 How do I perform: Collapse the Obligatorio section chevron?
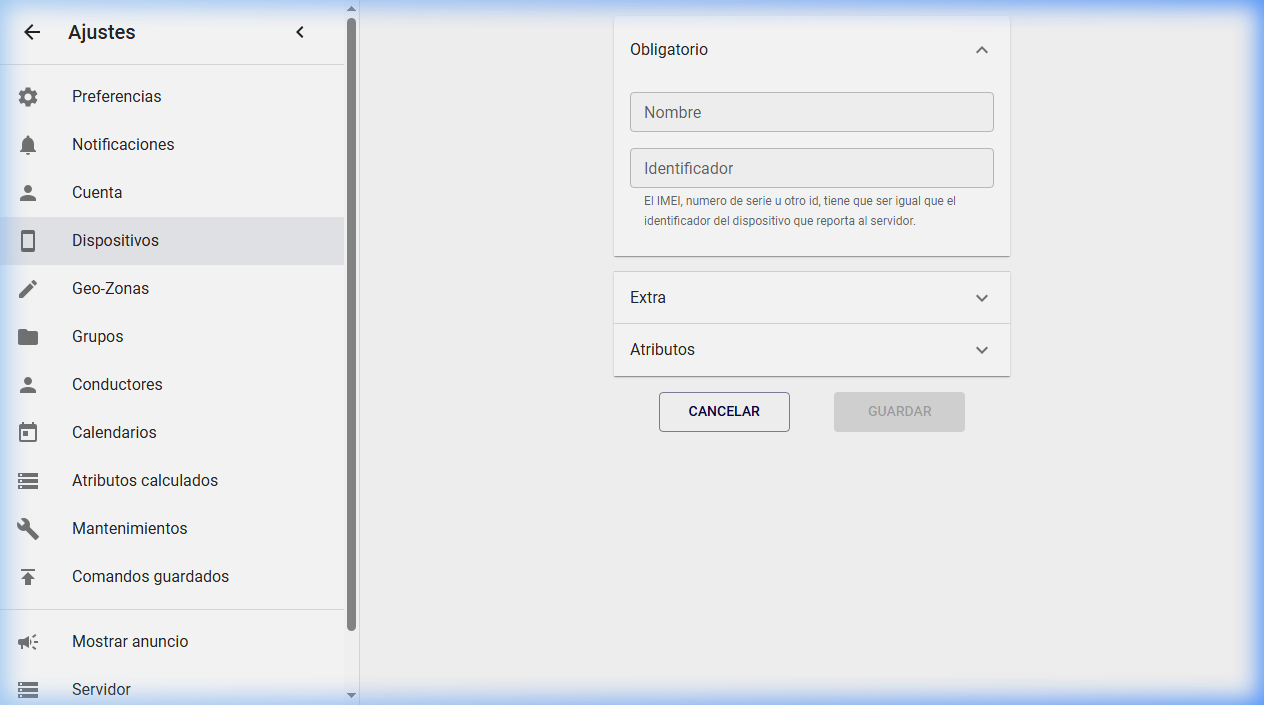982,50
